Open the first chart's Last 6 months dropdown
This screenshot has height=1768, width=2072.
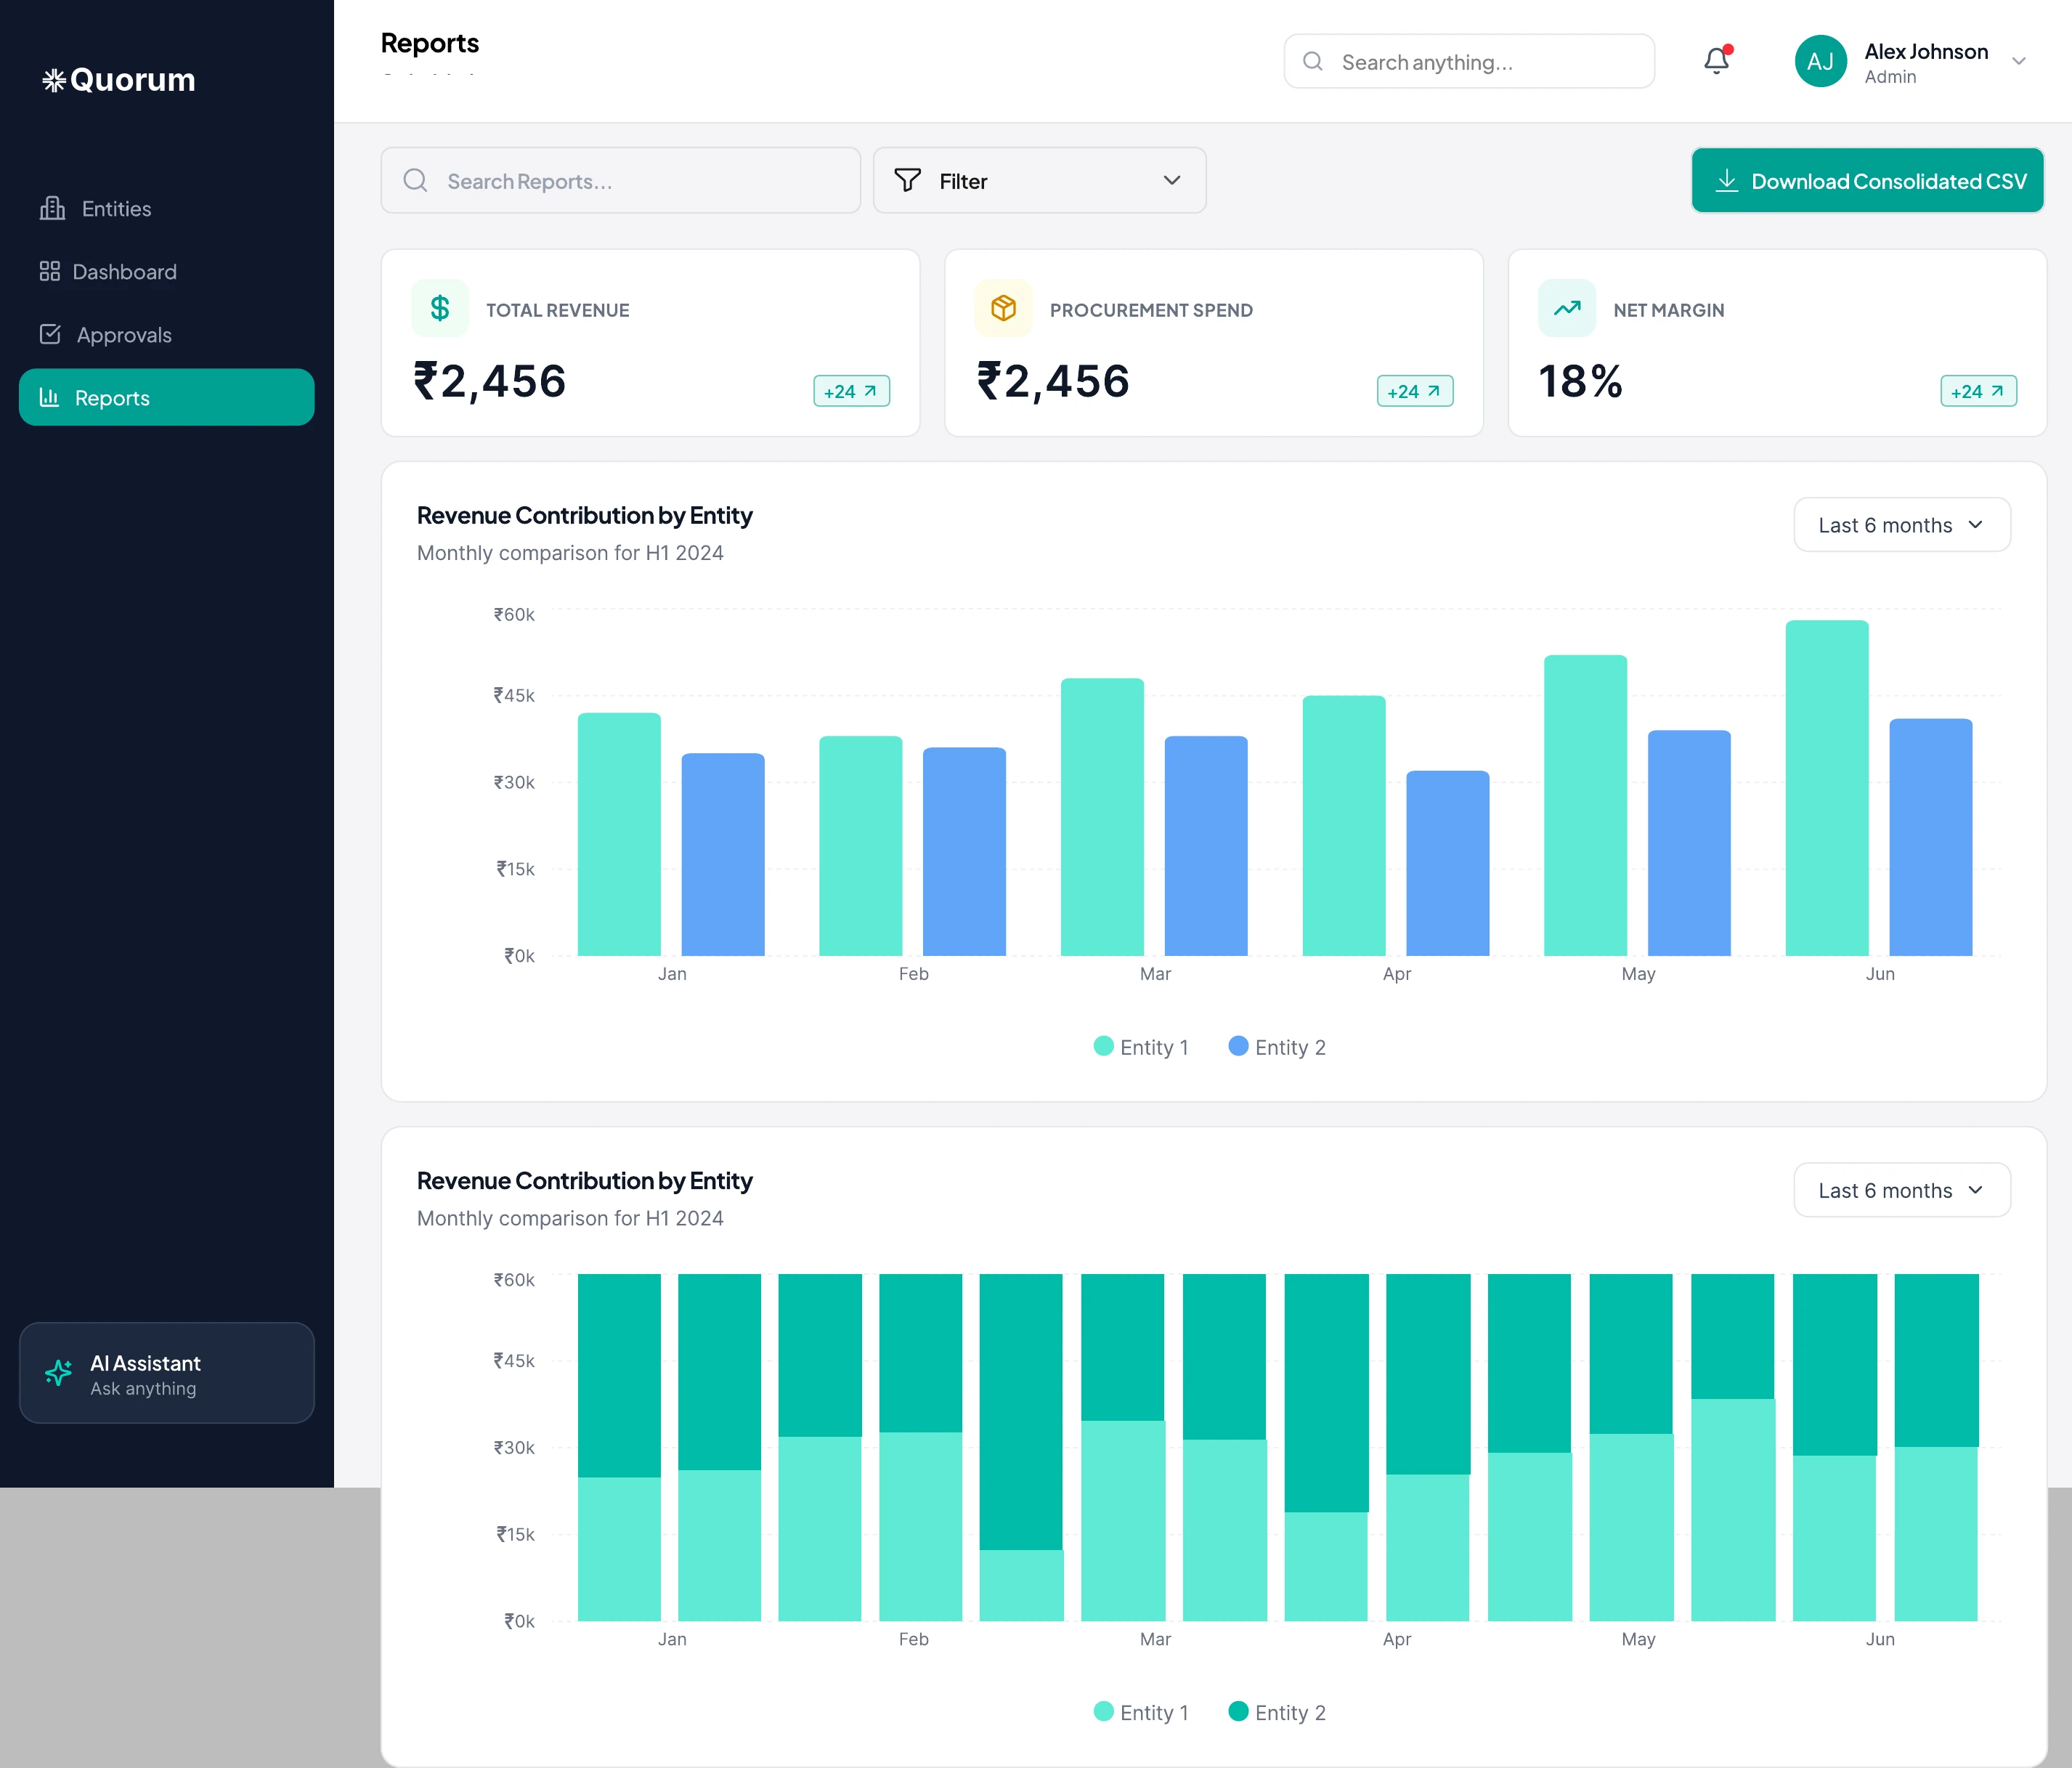tap(1901, 525)
